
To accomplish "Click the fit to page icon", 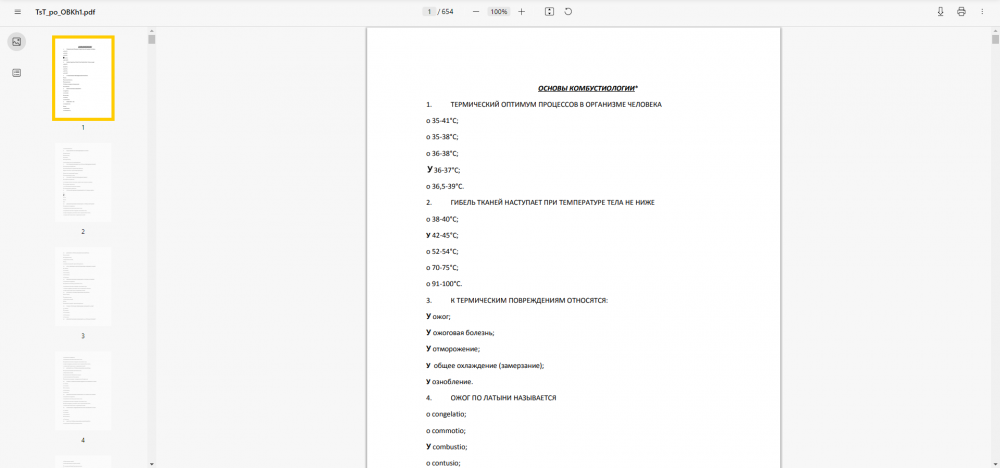I will [x=550, y=11].
